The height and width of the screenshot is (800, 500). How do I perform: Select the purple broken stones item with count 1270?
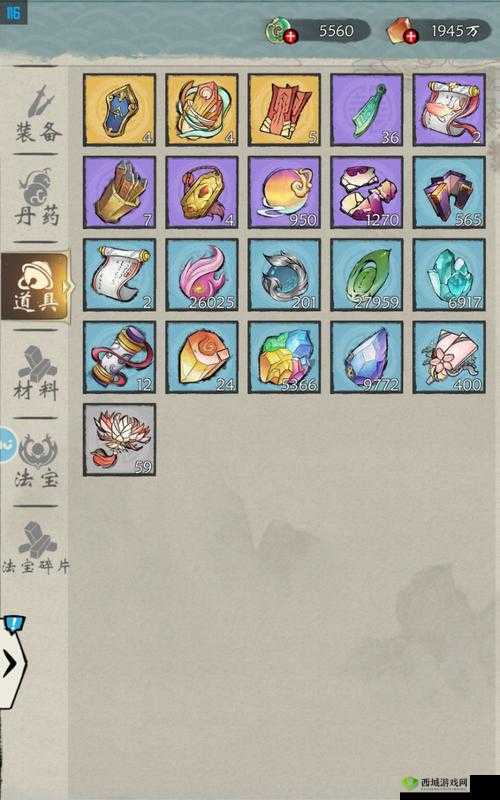[x=367, y=192]
